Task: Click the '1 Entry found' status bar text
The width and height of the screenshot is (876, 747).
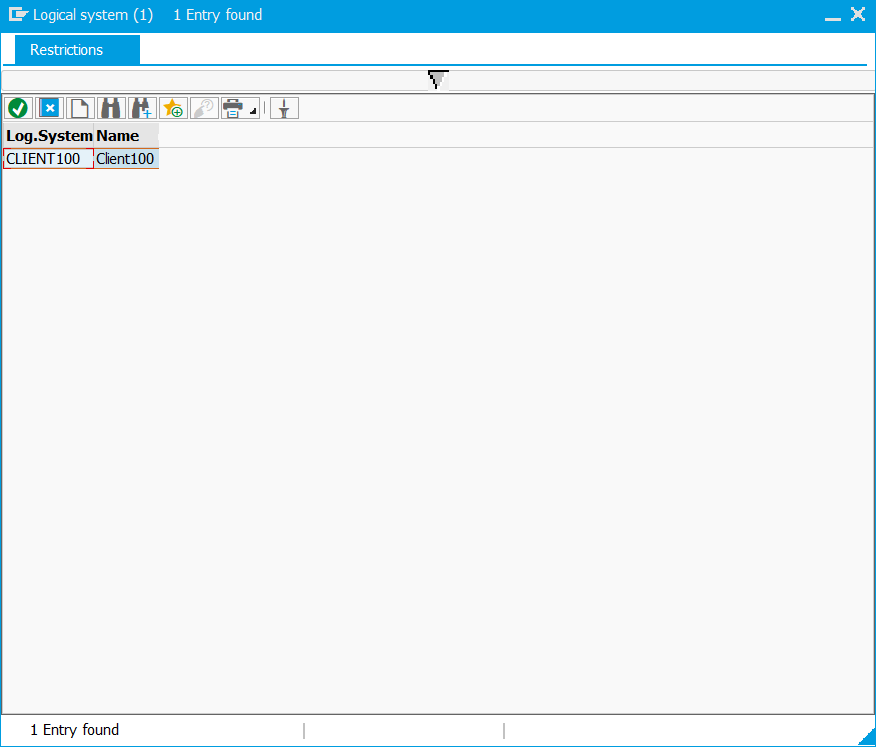Action: 74,730
